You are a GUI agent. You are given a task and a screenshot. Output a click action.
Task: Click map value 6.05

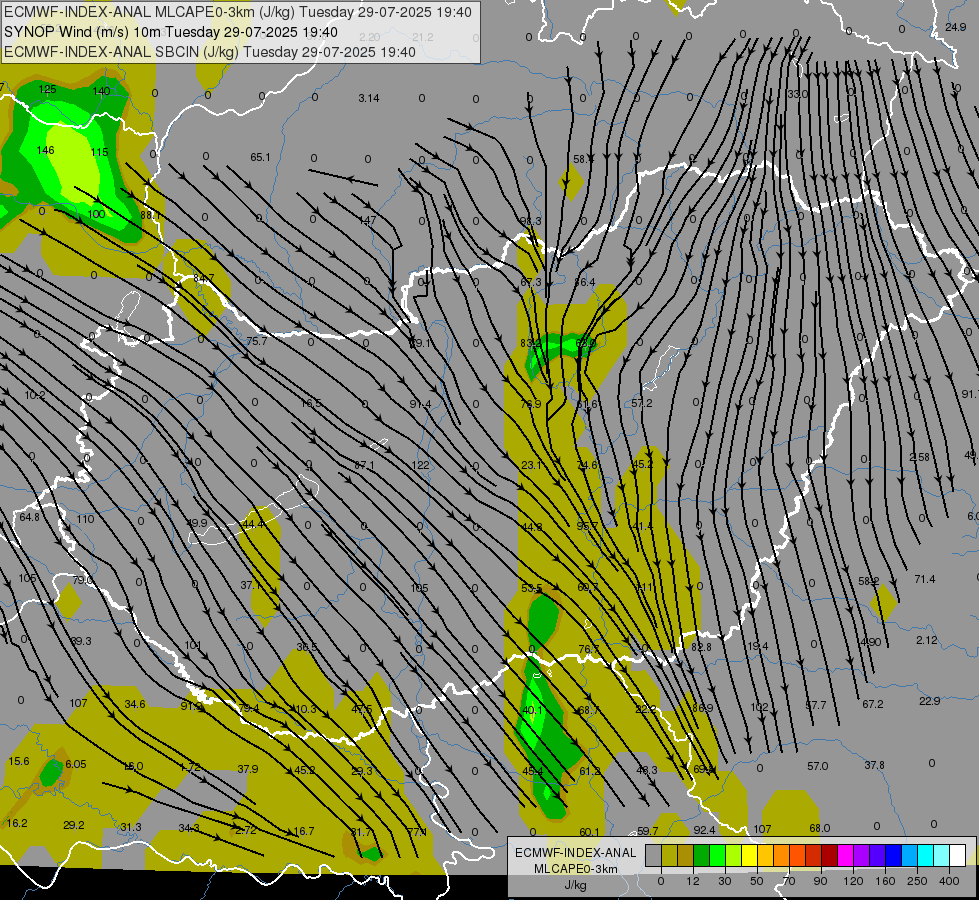click(x=76, y=764)
